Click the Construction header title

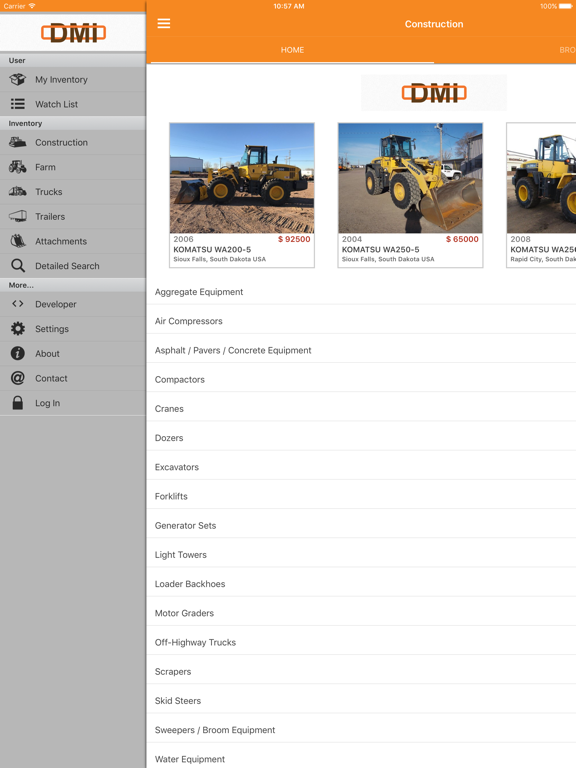pyautogui.click(x=434, y=24)
